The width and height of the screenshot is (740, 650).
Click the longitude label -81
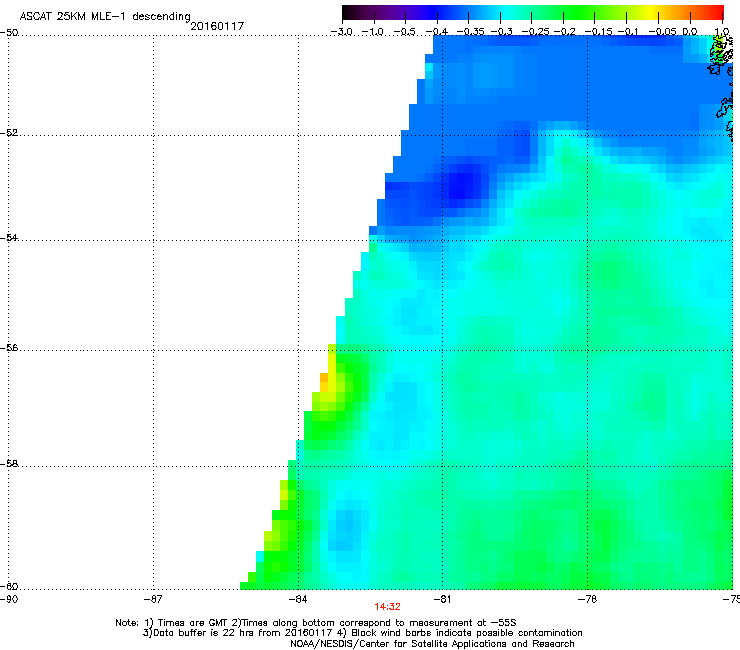[442, 599]
